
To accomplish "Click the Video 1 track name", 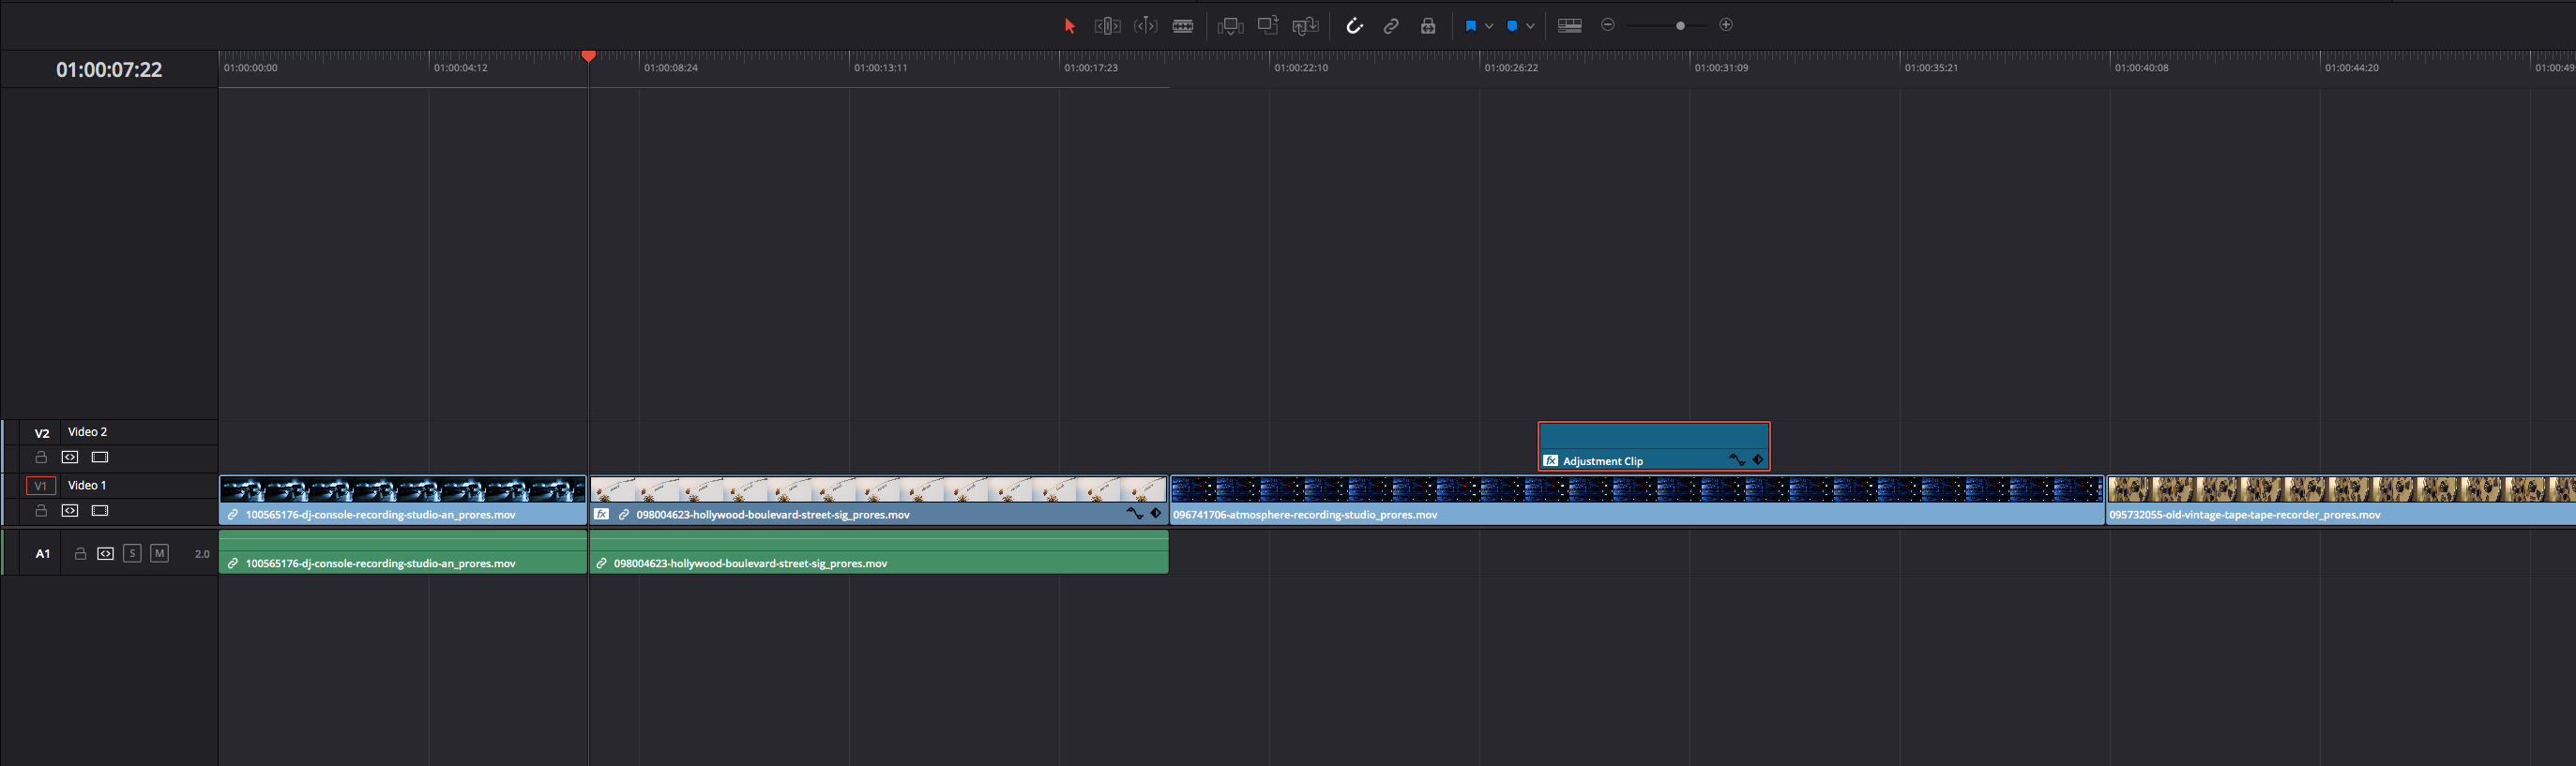I will (x=87, y=485).
